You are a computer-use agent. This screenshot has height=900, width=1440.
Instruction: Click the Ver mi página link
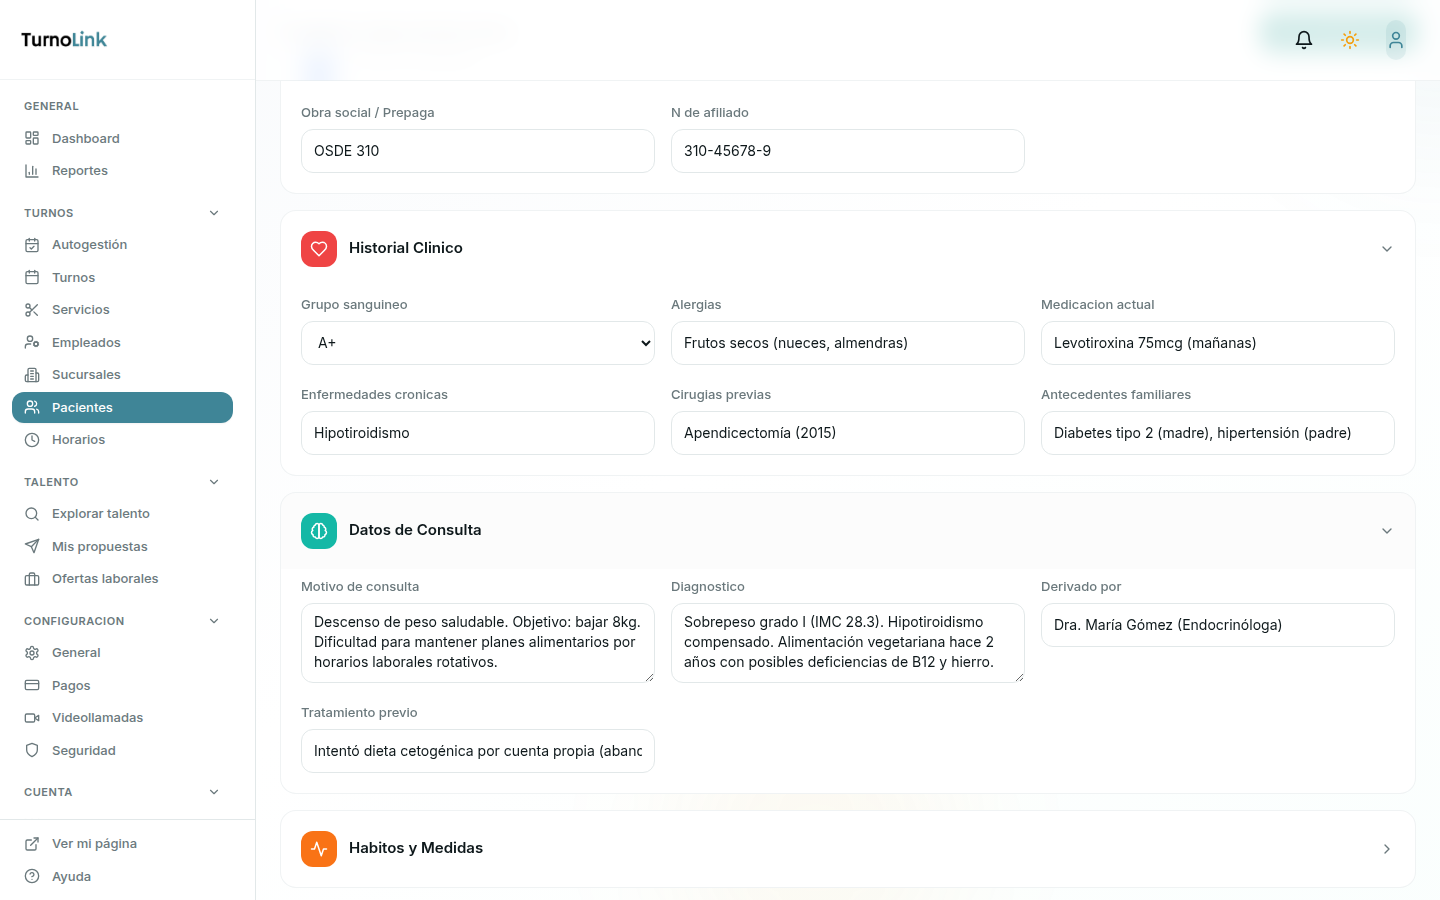[94, 844]
